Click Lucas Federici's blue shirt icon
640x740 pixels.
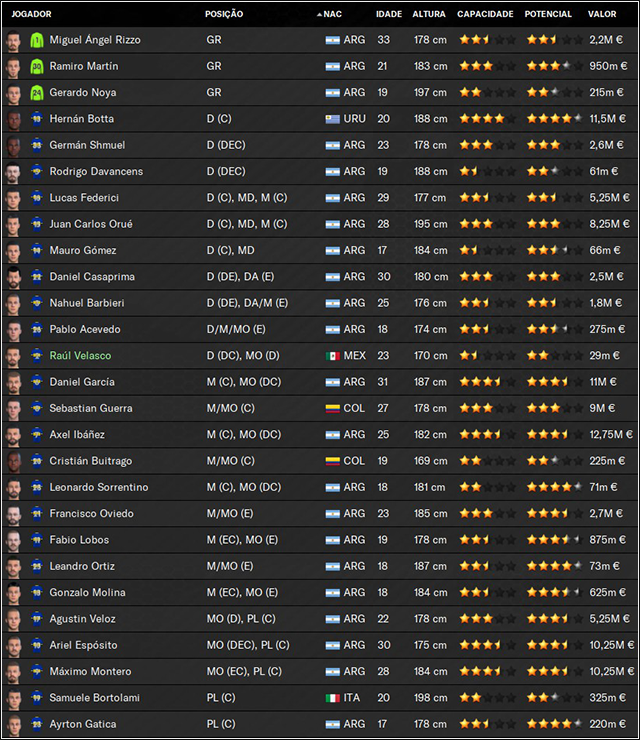click(37, 198)
